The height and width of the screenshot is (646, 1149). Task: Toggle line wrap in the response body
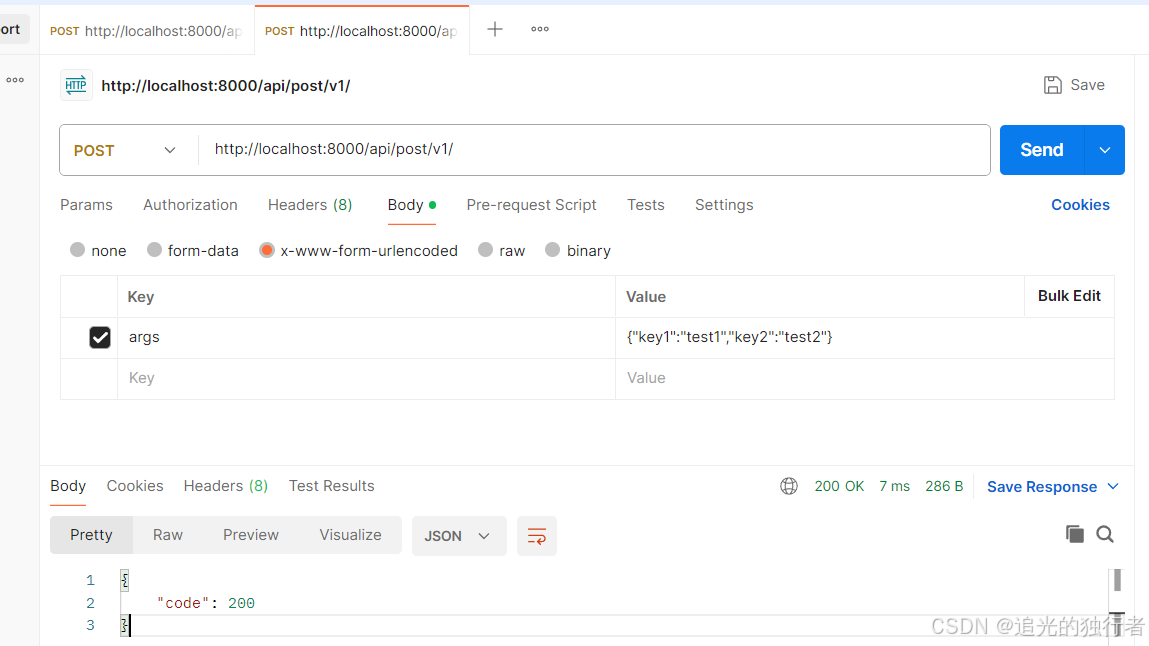tap(536, 536)
